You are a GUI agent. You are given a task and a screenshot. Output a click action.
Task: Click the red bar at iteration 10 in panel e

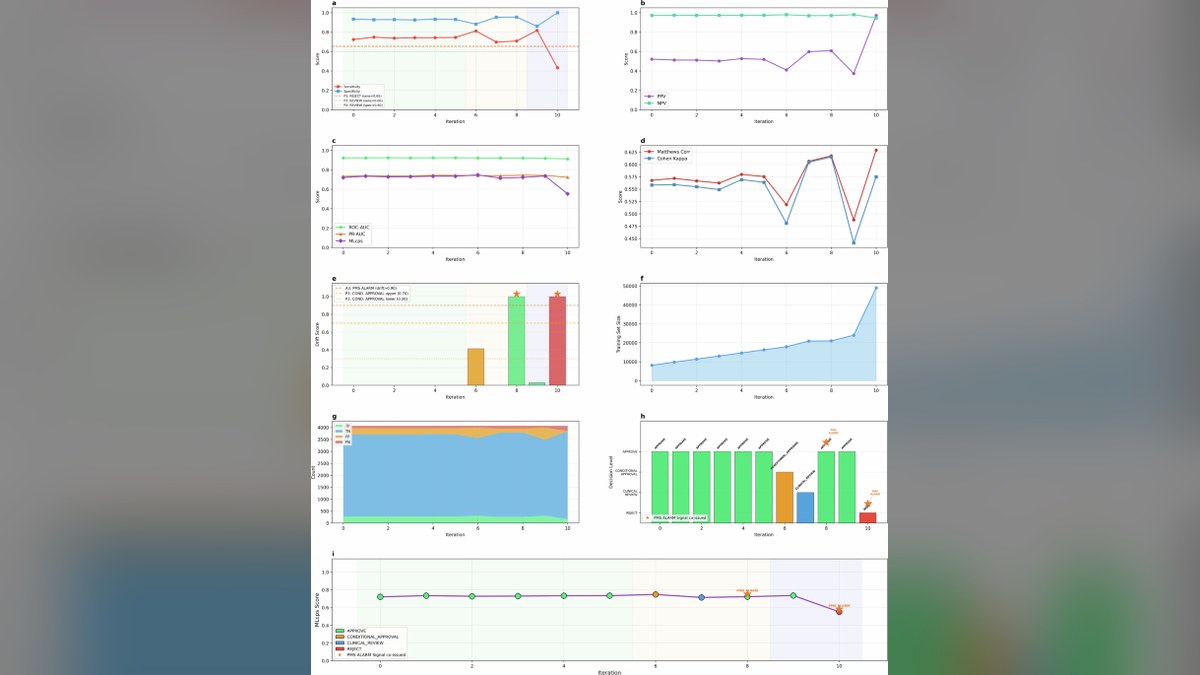pyautogui.click(x=557, y=341)
